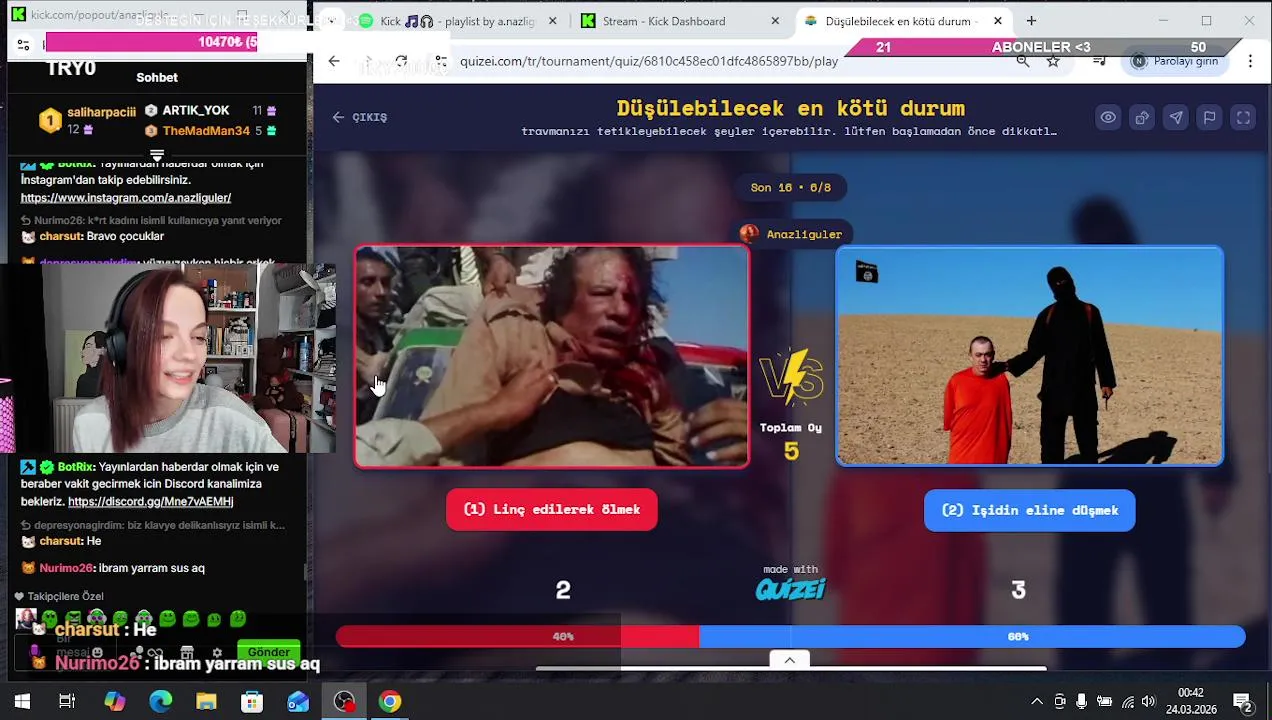Open Wi-Fi network tray icon

pyautogui.click(x=1128, y=702)
